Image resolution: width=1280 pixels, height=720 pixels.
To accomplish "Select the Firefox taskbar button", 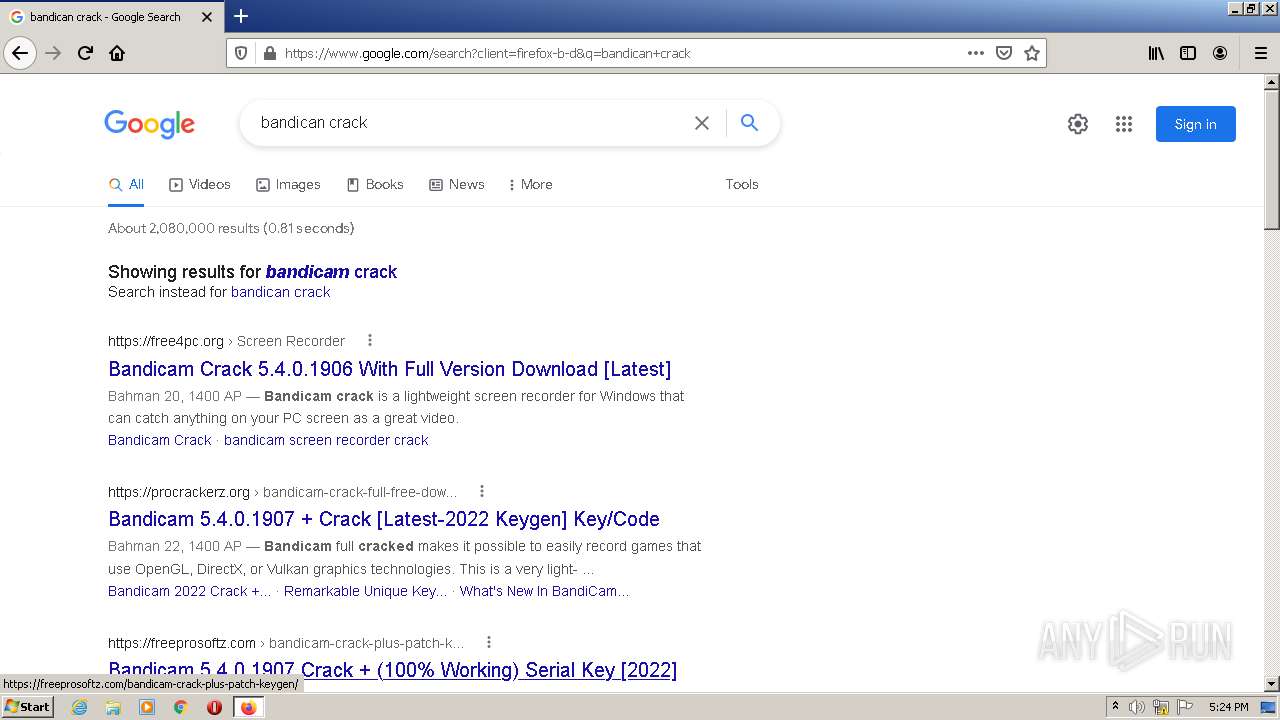I will tap(248, 707).
